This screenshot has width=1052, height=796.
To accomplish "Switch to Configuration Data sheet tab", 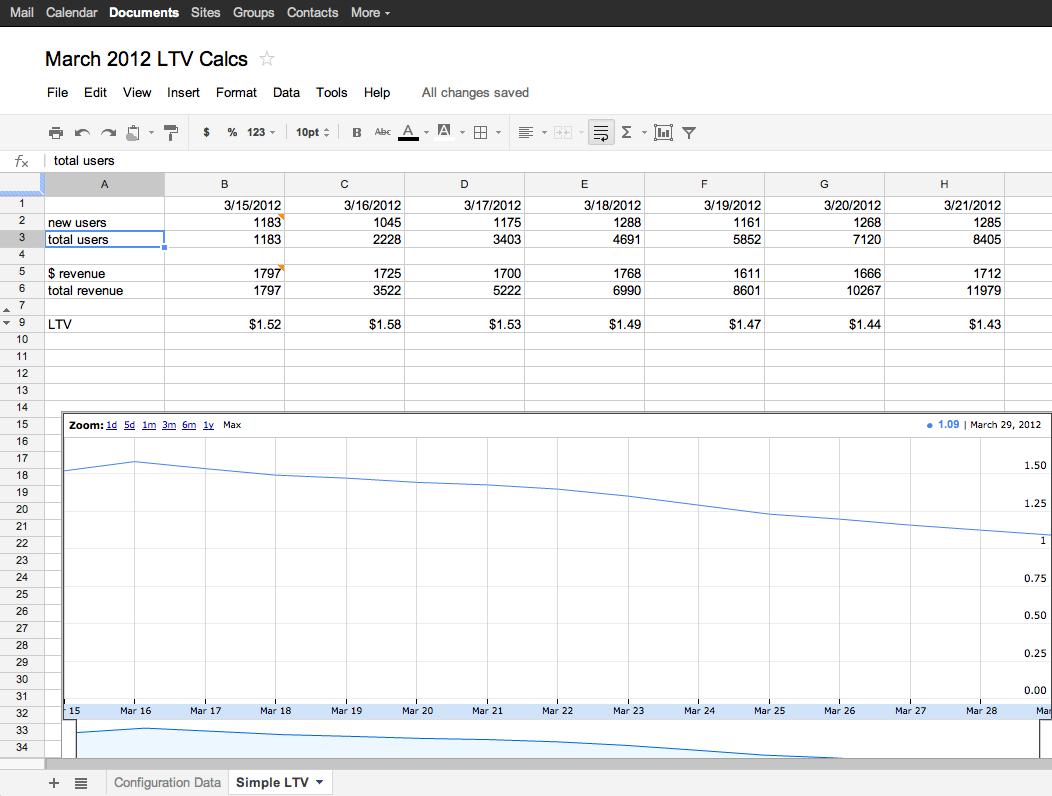I will (167, 783).
